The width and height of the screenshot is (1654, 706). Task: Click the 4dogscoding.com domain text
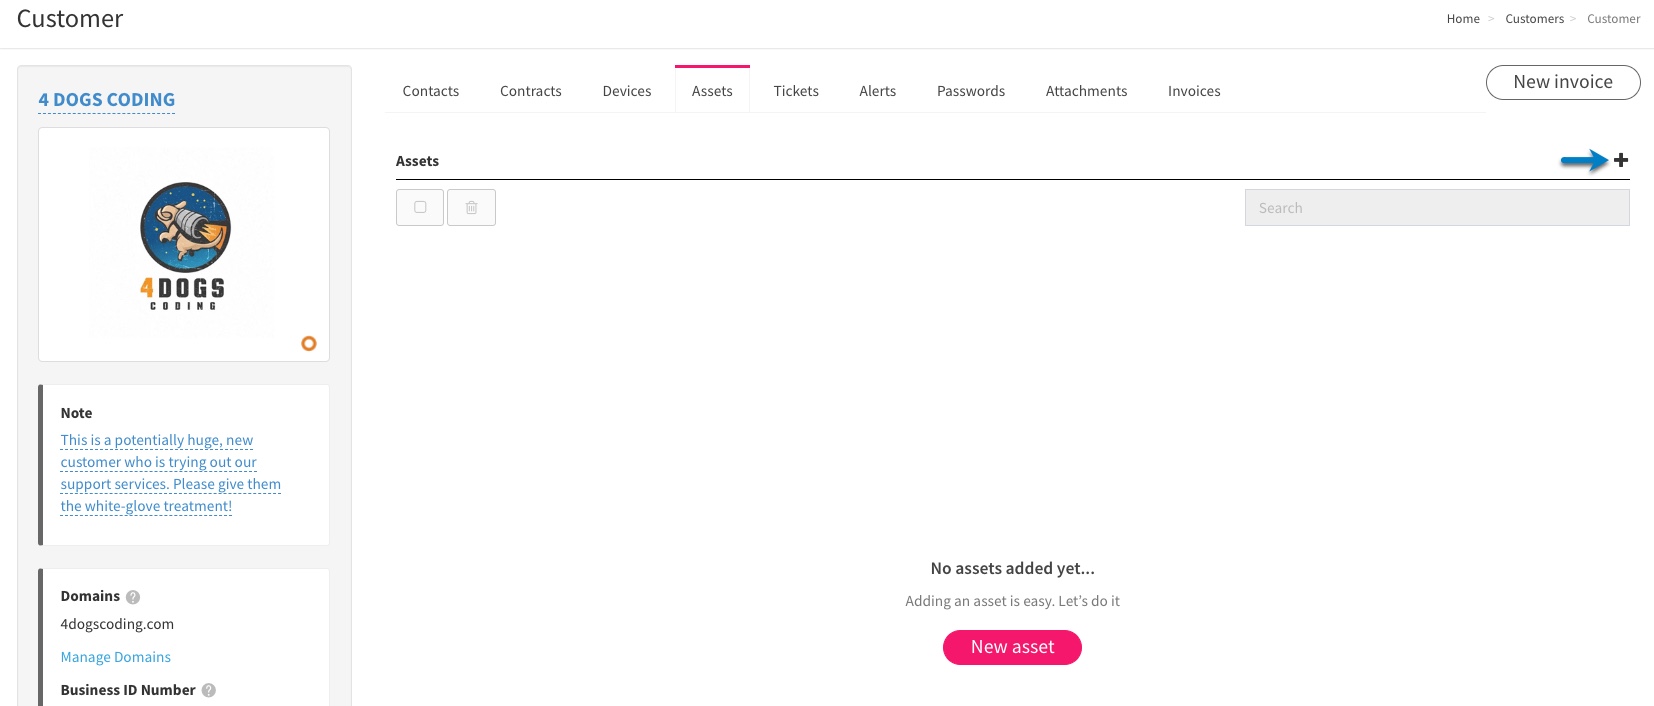click(x=117, y=624)
